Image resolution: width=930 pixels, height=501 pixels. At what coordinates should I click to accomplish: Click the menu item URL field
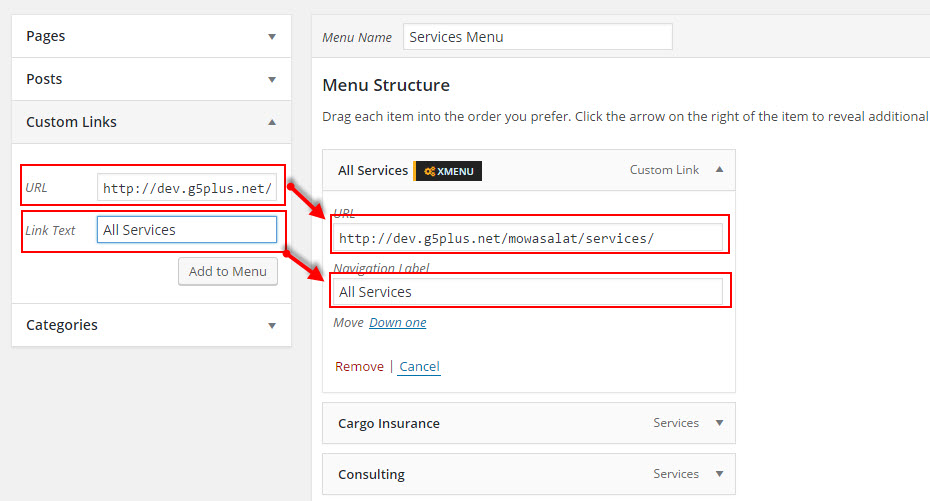coord(528,238)
